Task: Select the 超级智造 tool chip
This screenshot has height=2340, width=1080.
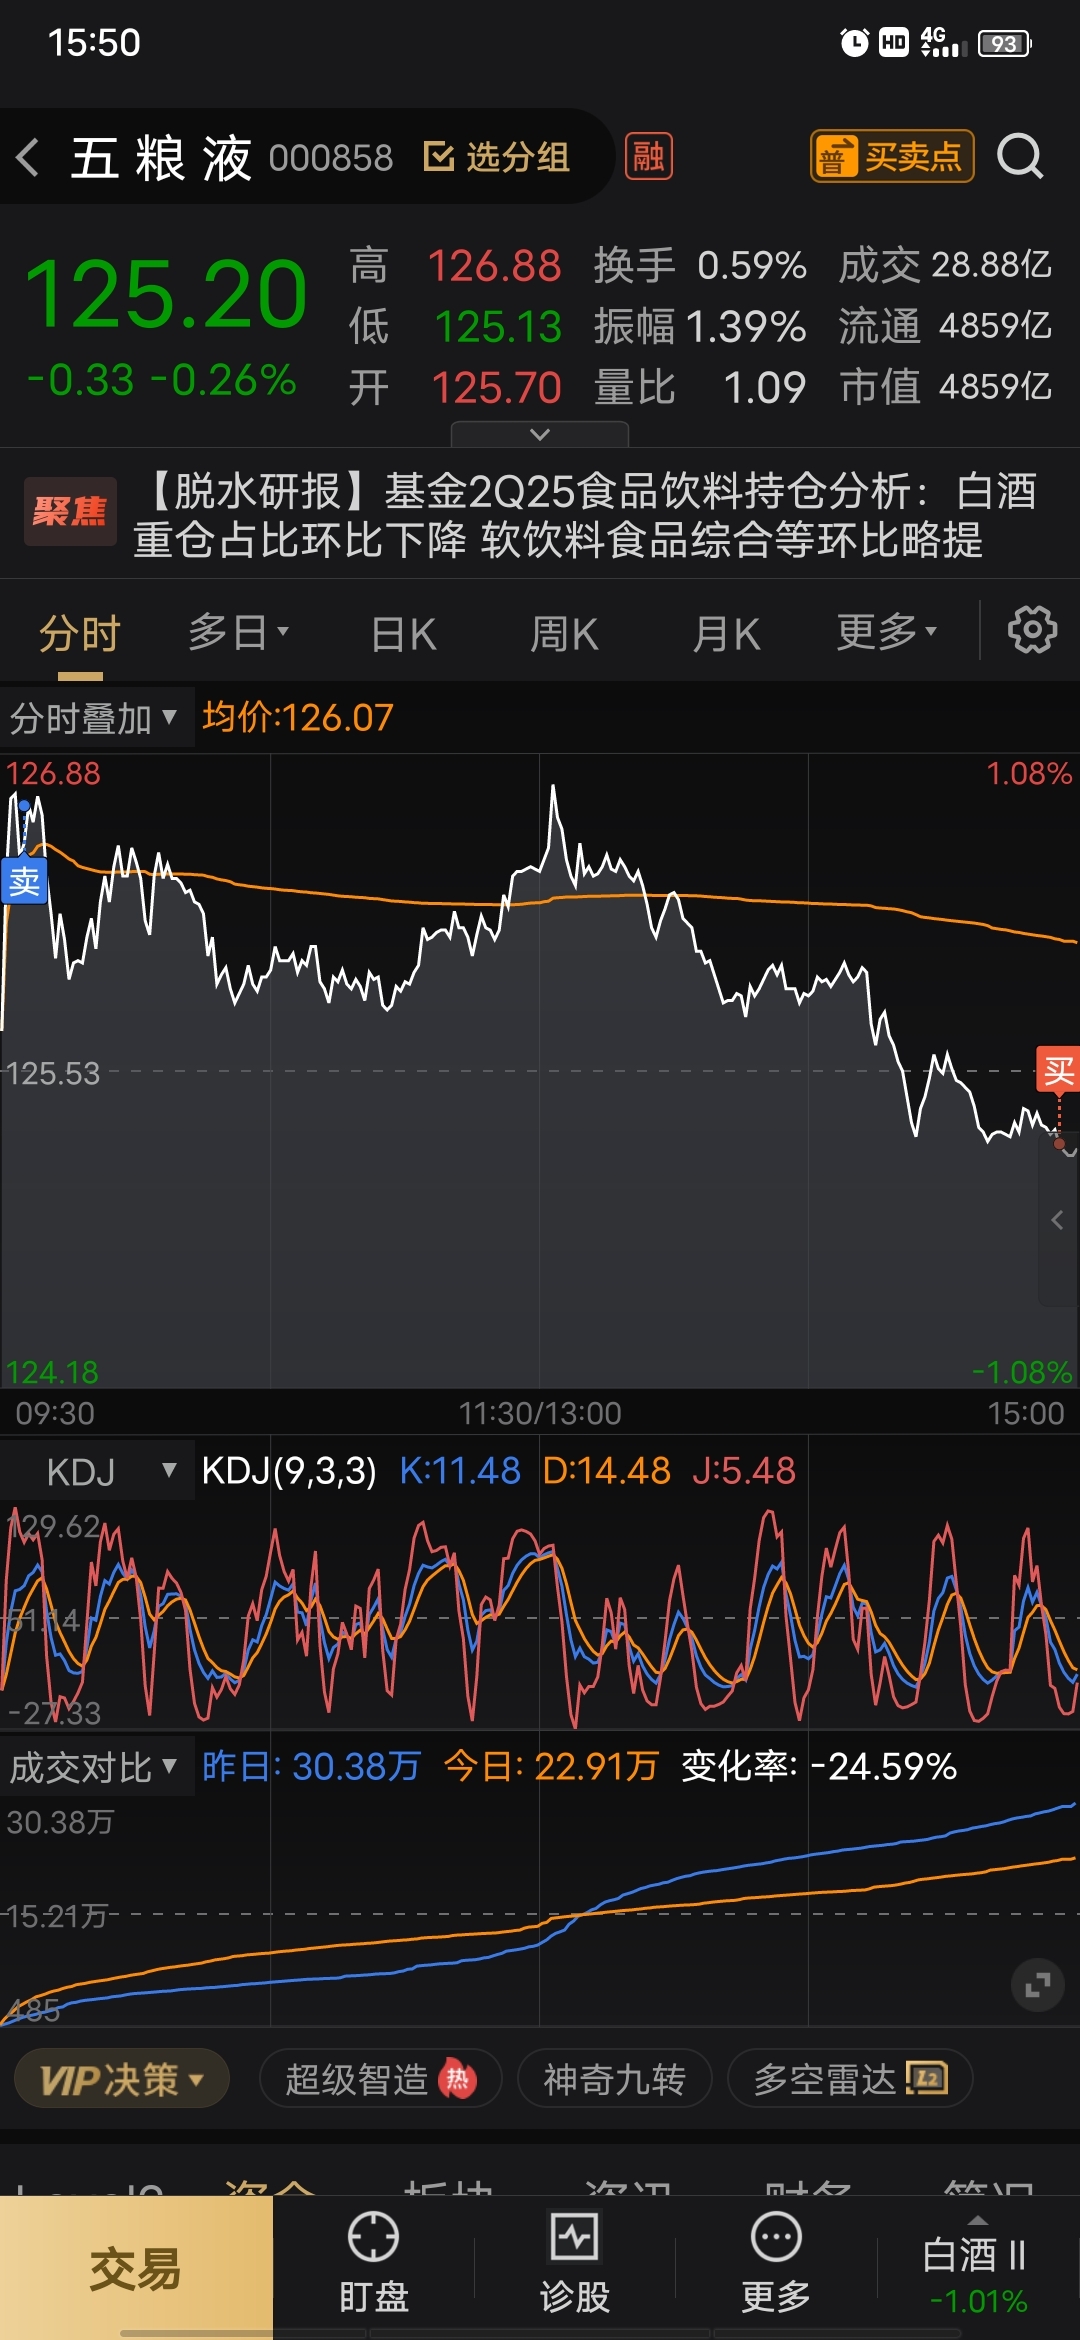Action: click(380, 2079)
